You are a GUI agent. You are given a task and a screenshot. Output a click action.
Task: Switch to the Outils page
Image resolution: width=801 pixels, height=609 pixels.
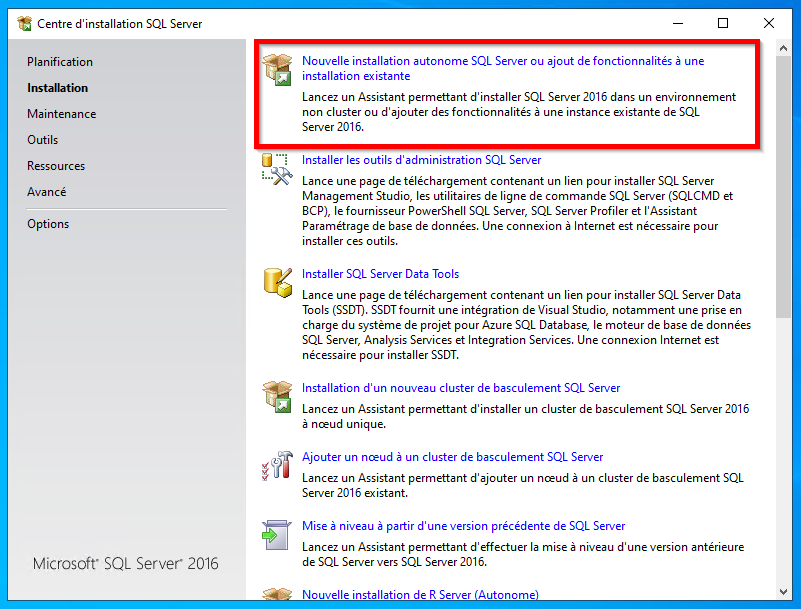(x=42, y=140)
